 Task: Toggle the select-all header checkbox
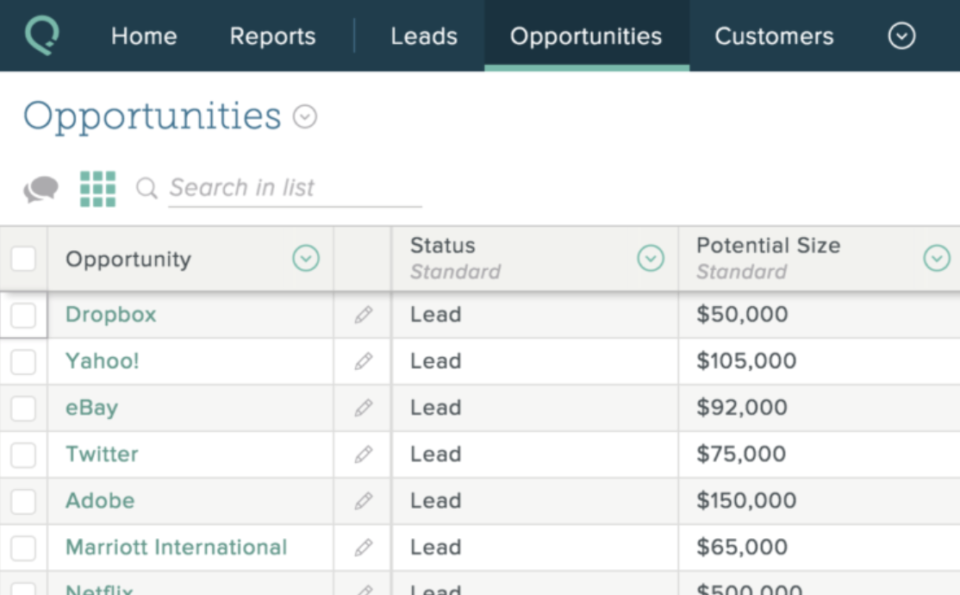click(x=23, y=258)
